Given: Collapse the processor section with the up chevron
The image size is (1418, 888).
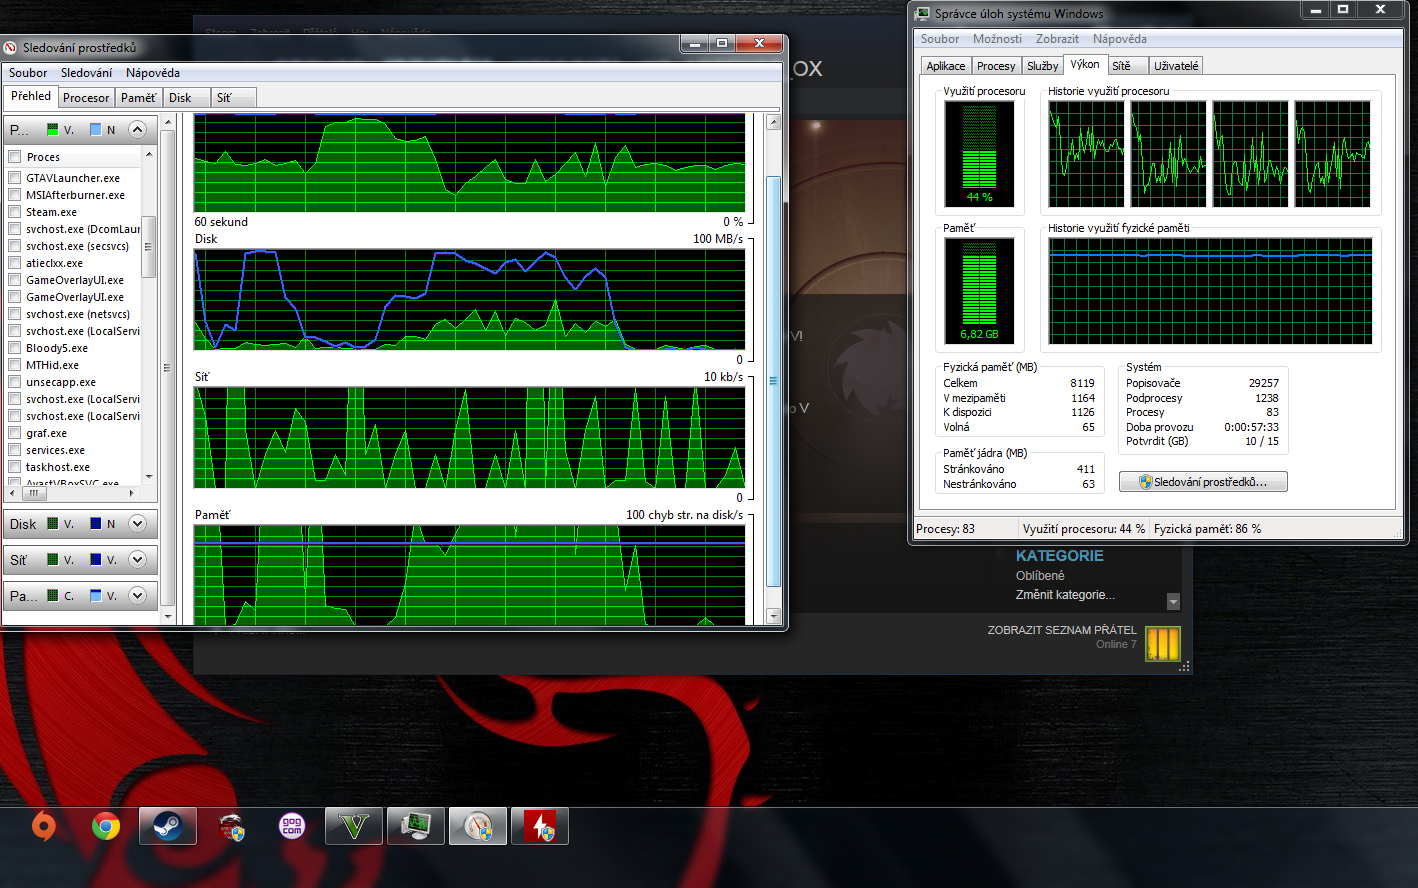Looking at the screenshot, I should (138, 129).
